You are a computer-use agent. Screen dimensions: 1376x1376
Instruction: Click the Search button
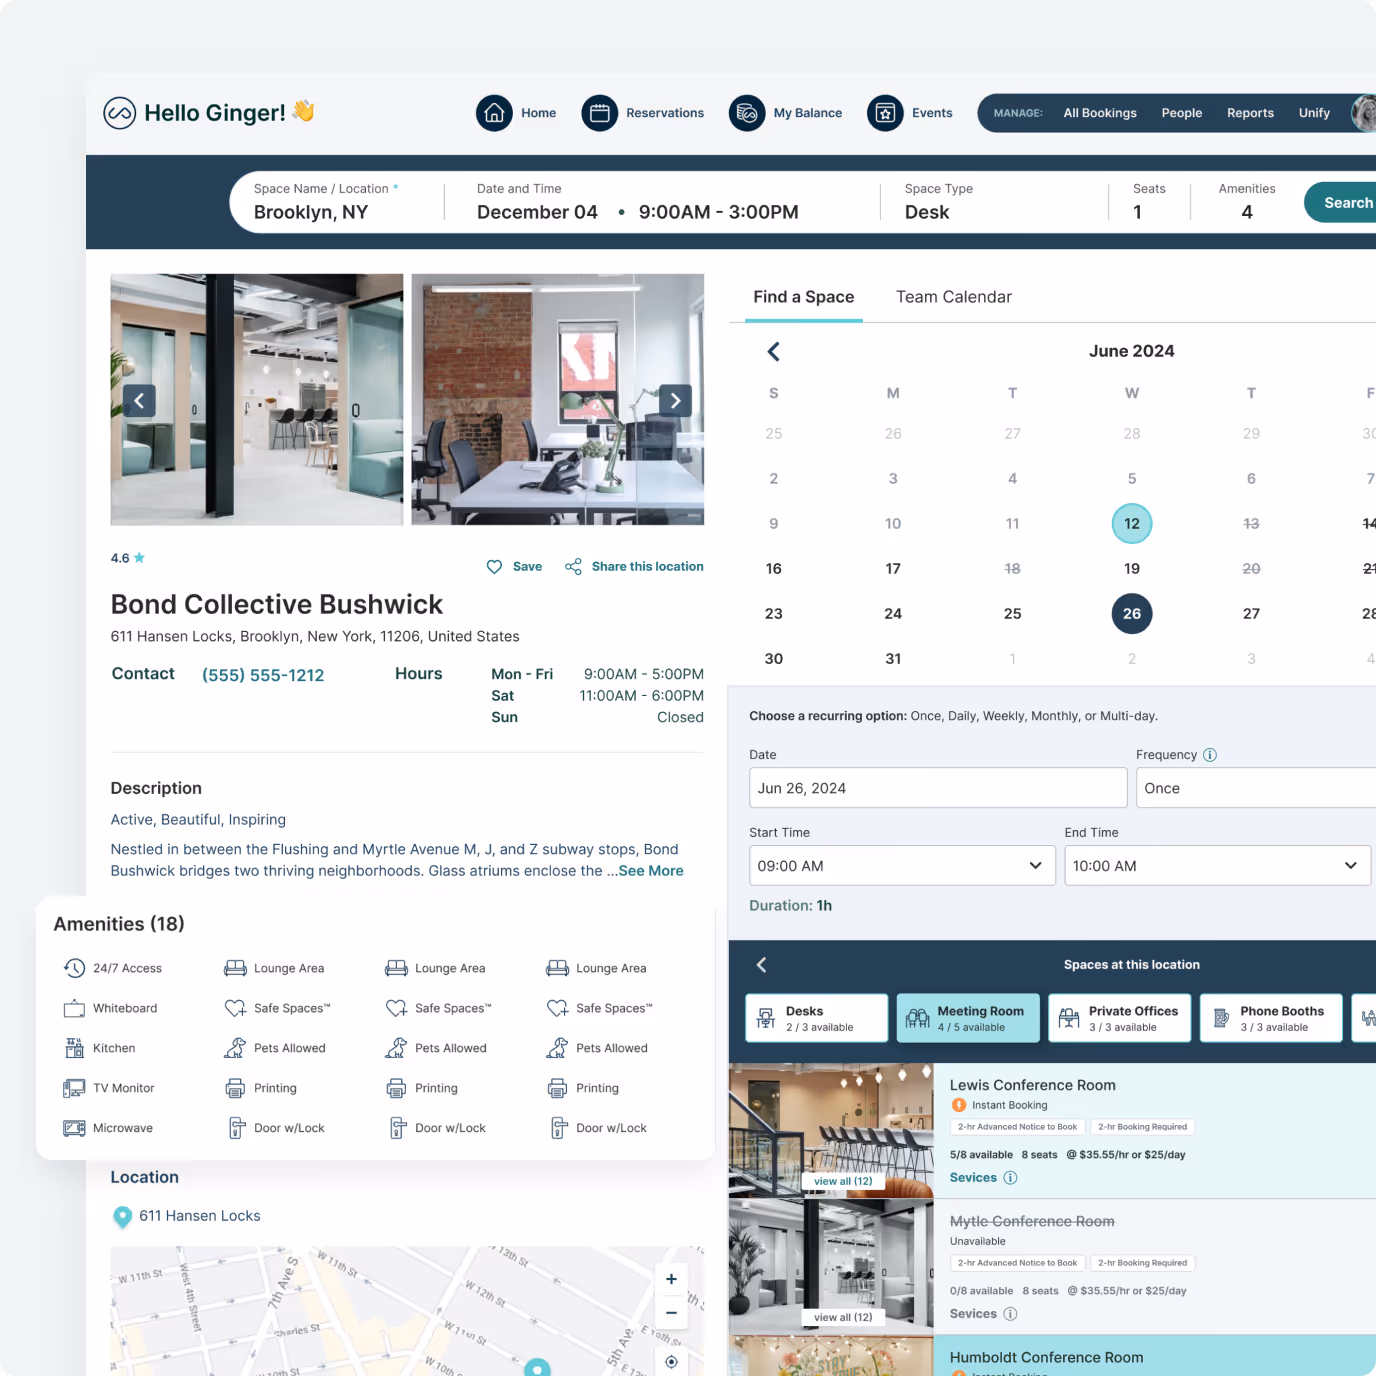tap(1348, 202)
